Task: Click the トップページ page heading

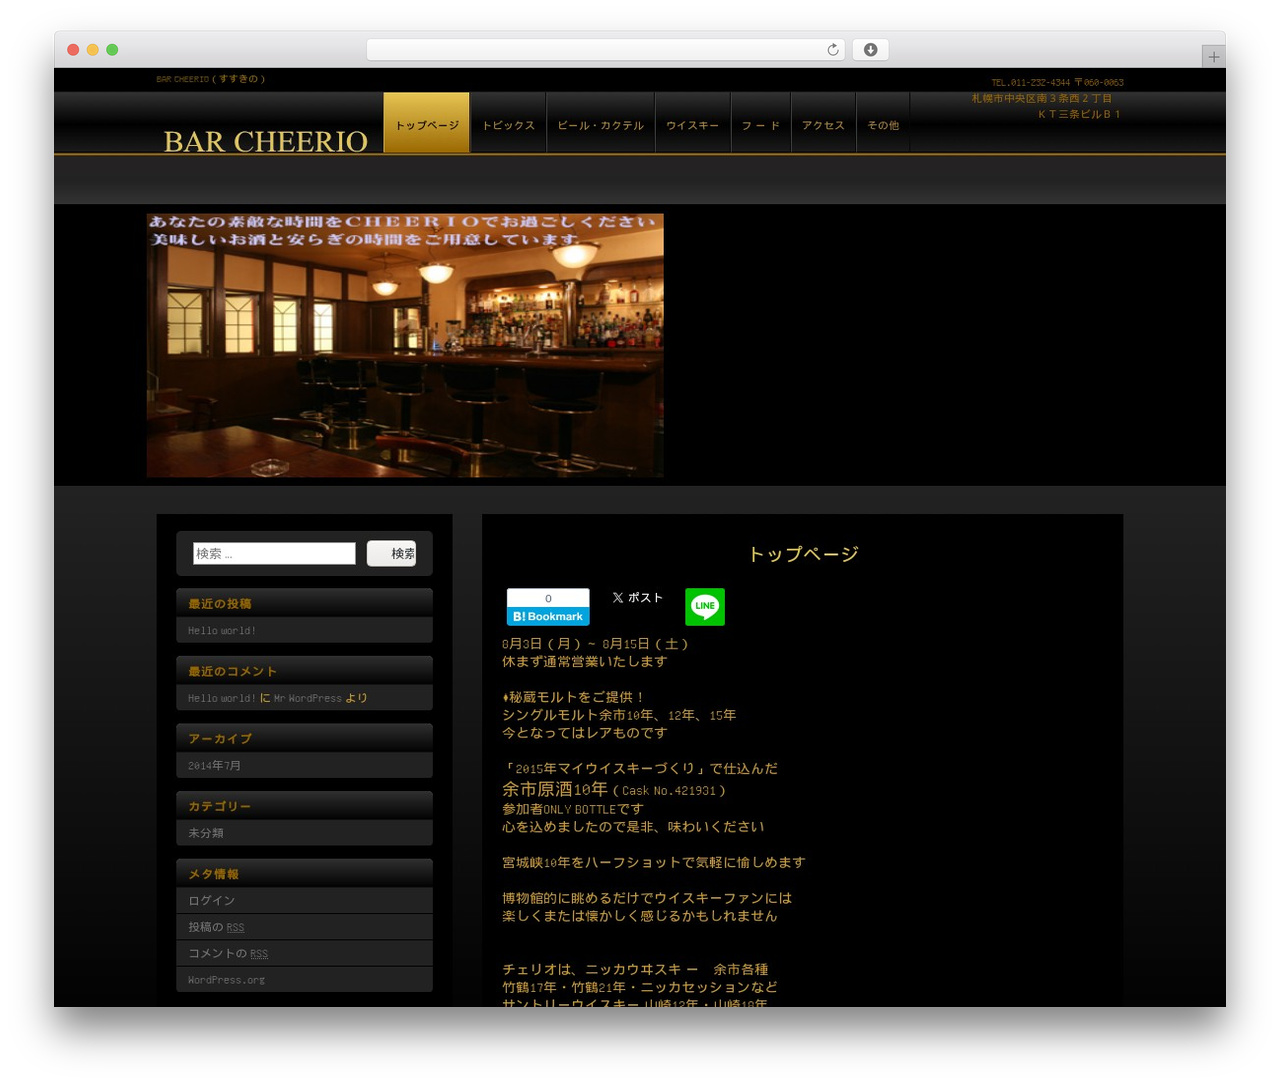Action: click(803, 554)
